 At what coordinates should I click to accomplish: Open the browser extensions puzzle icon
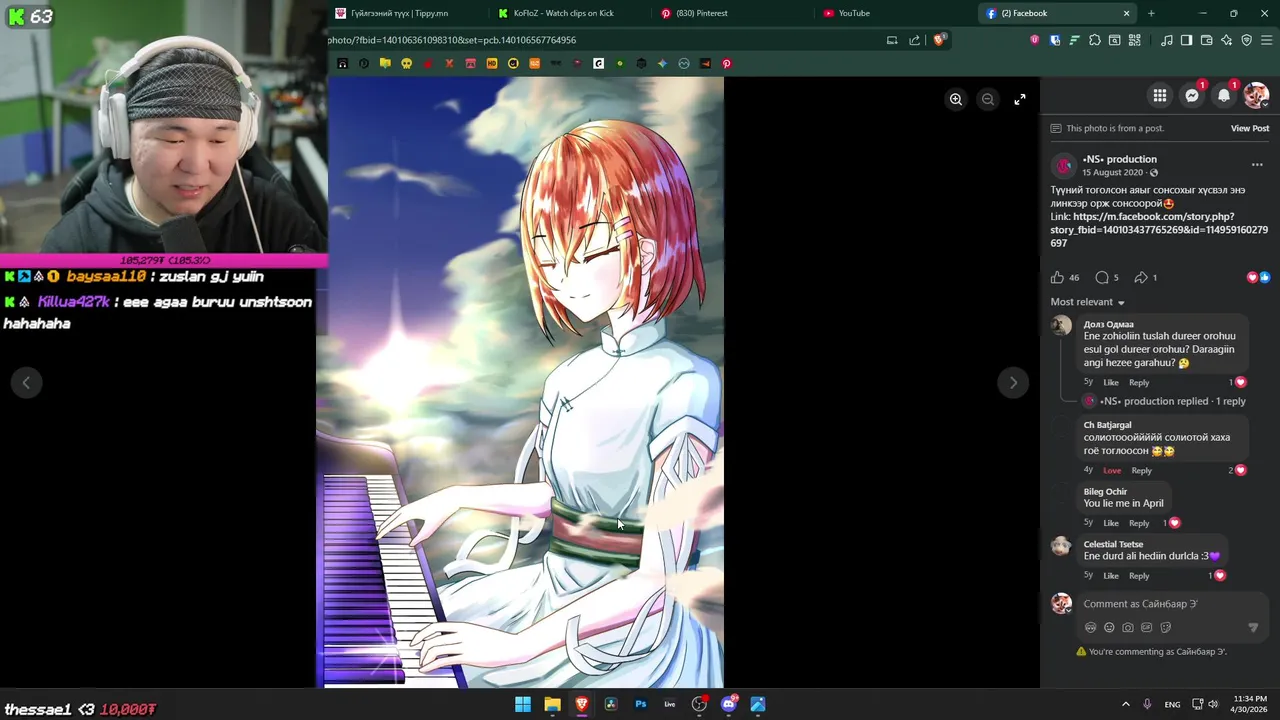tap(1094, 40)
